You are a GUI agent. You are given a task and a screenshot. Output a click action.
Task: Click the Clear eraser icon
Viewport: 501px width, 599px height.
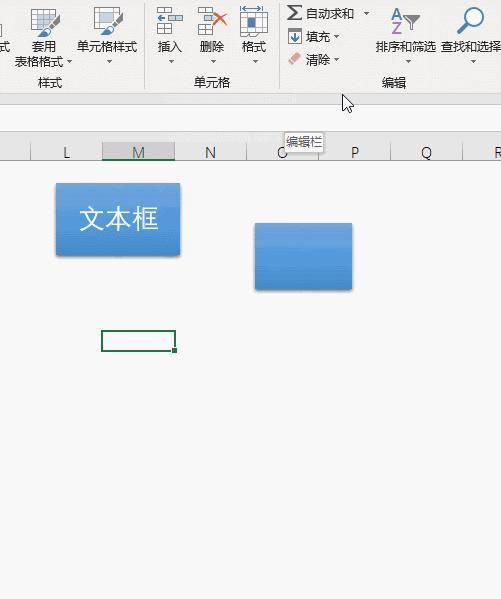[x=294, y=59]
